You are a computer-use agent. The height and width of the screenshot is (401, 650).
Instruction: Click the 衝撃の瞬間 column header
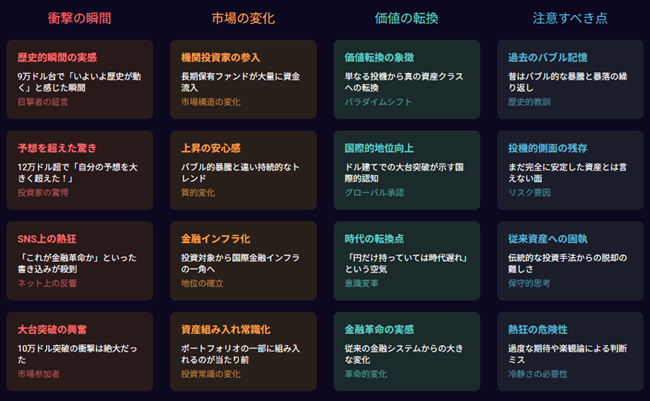[x=80, y=18]
